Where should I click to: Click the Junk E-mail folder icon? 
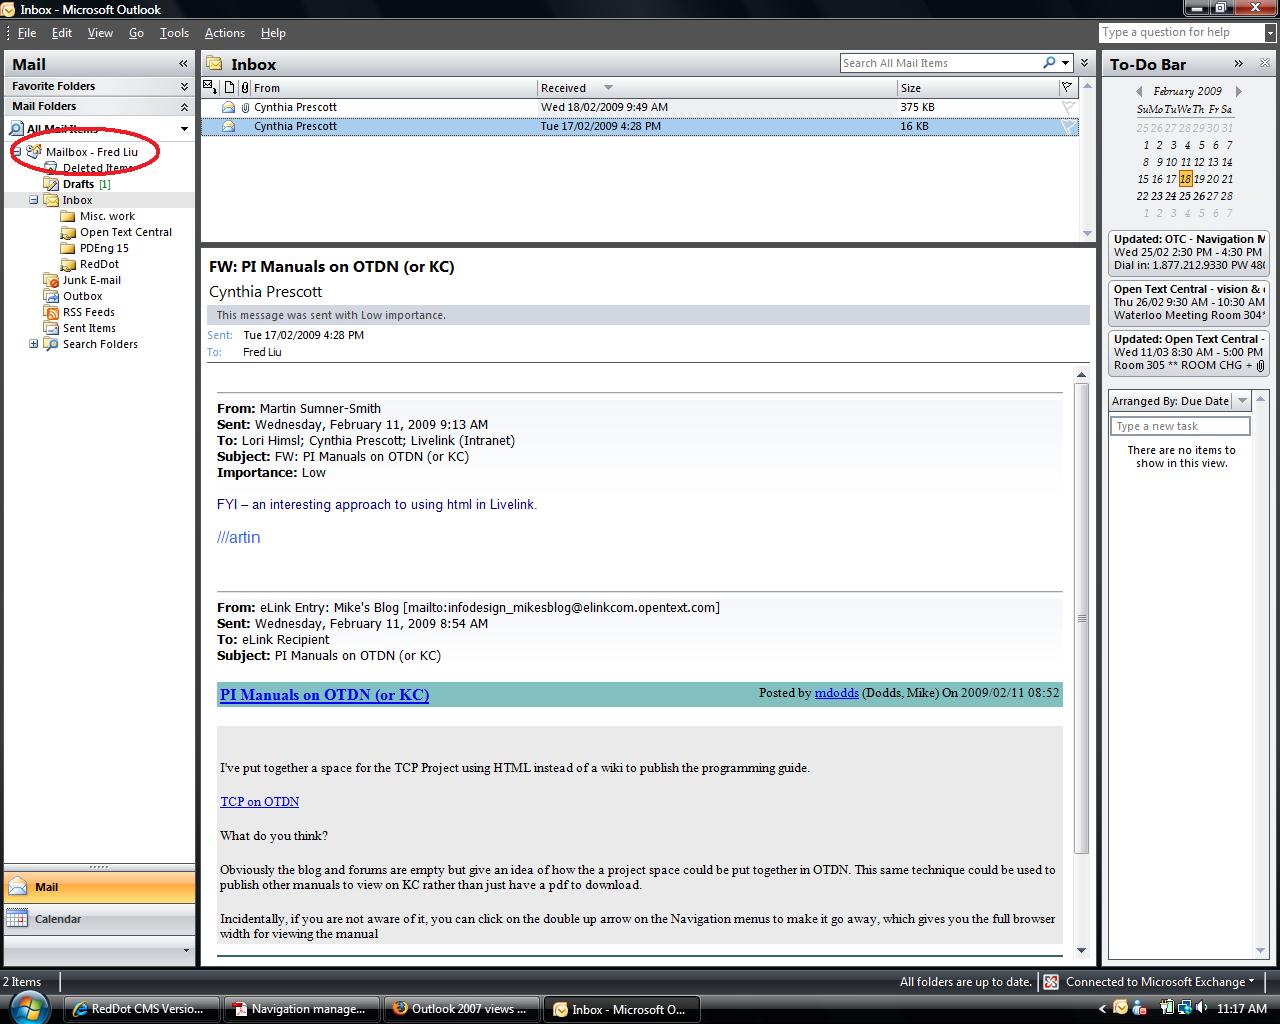[x=51, y=280]
